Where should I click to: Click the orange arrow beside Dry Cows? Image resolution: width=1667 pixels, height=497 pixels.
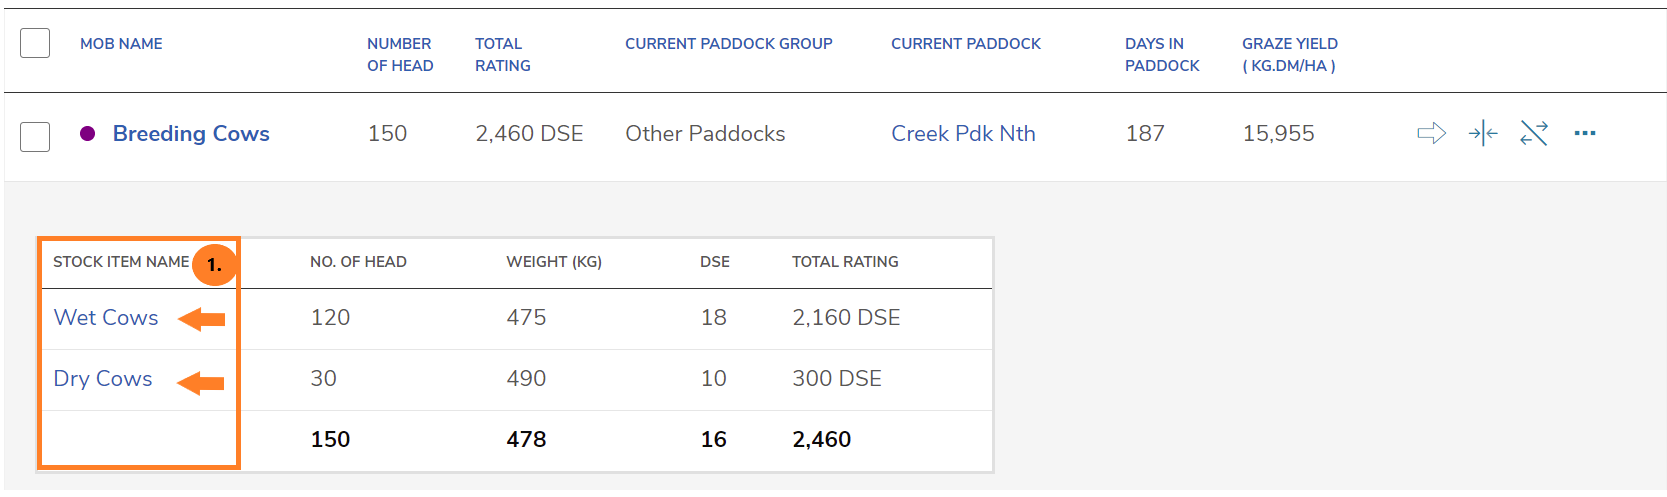point(201,382)
